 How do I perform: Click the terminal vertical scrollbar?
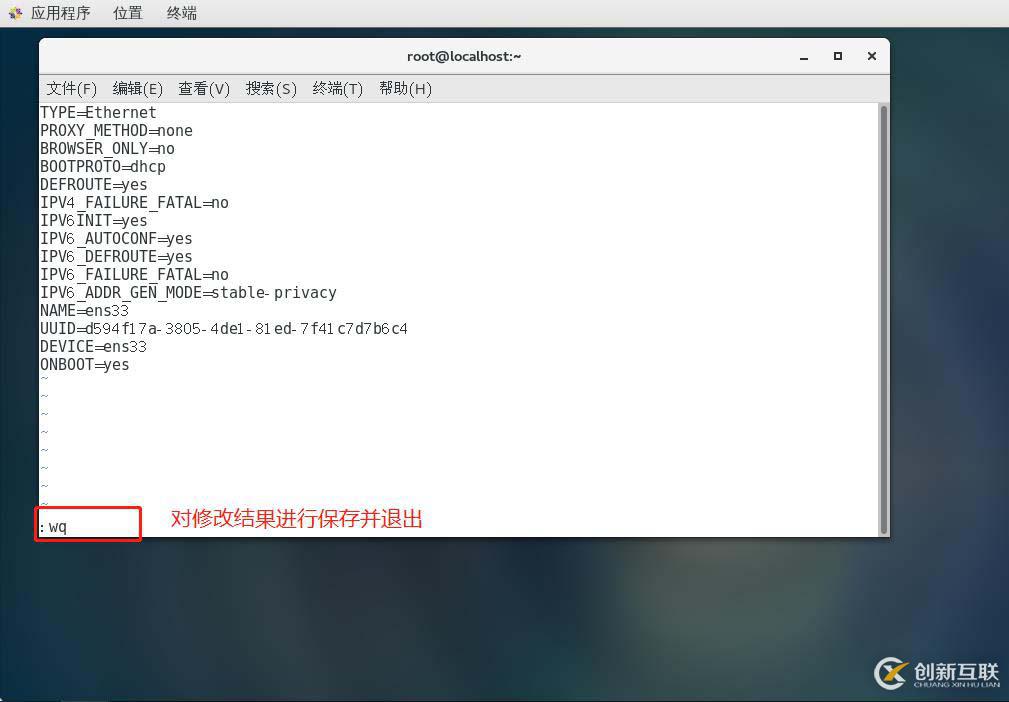pos(884,319)
